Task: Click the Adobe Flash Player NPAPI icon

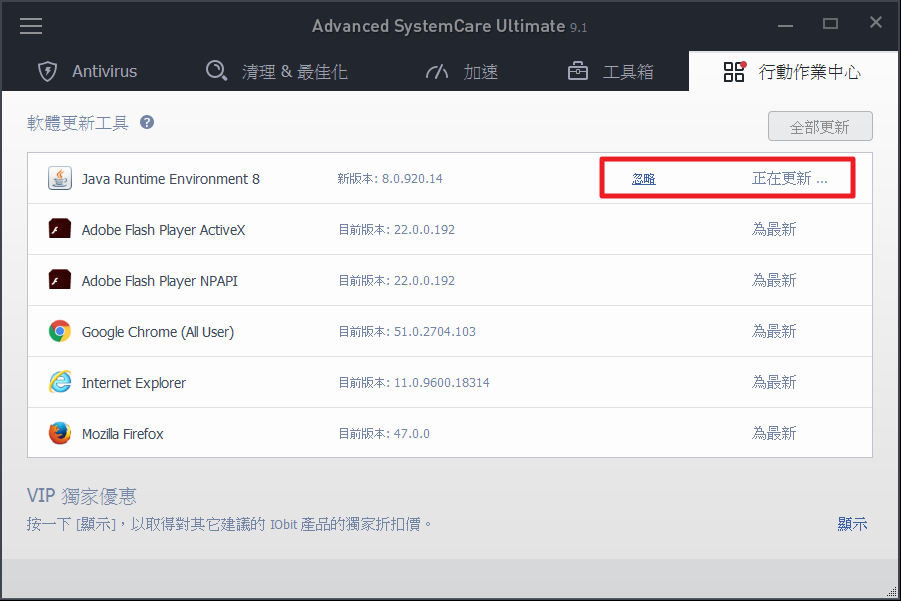Action: 60,281
